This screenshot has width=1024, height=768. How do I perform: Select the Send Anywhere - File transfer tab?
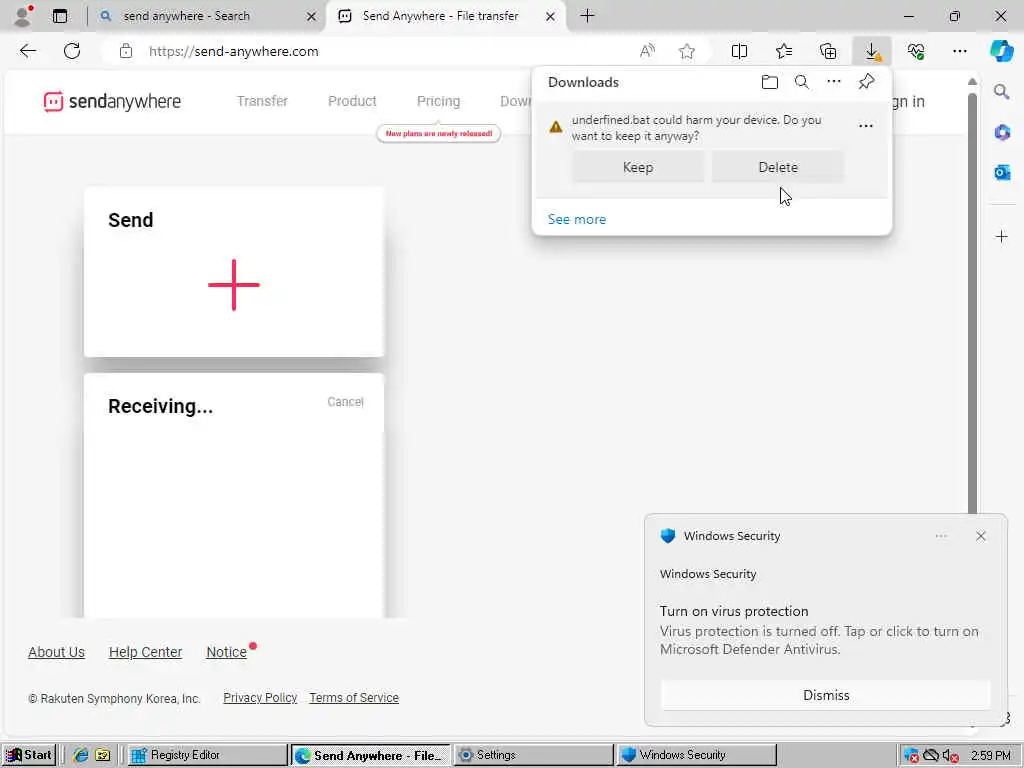440,16
